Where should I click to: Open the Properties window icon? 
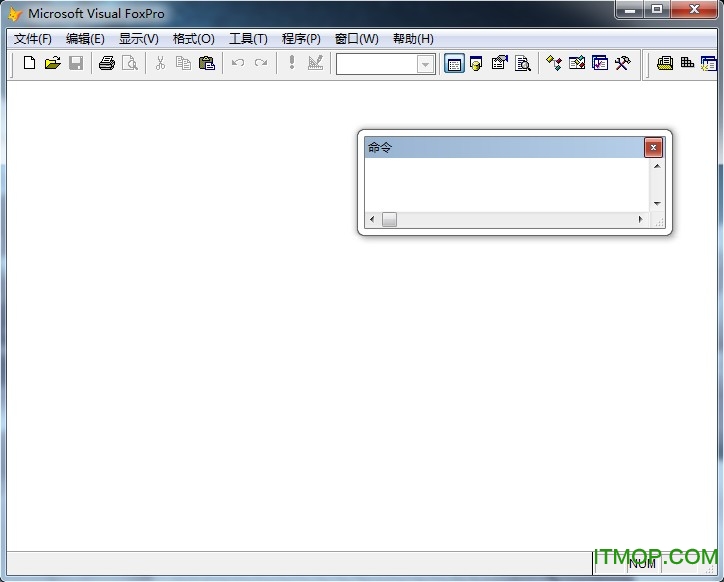[500, 63]
